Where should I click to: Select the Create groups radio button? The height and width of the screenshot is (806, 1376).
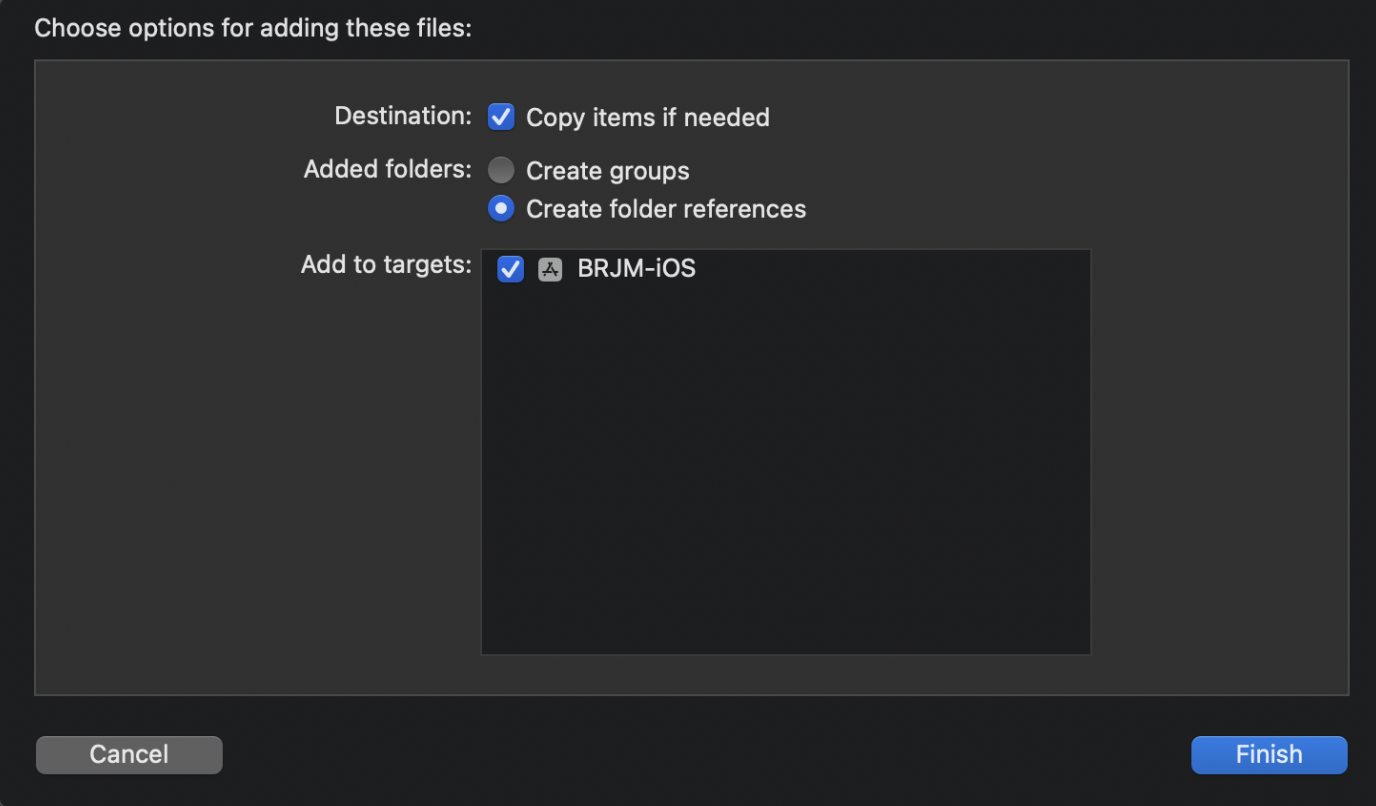[x=501, y=170]
